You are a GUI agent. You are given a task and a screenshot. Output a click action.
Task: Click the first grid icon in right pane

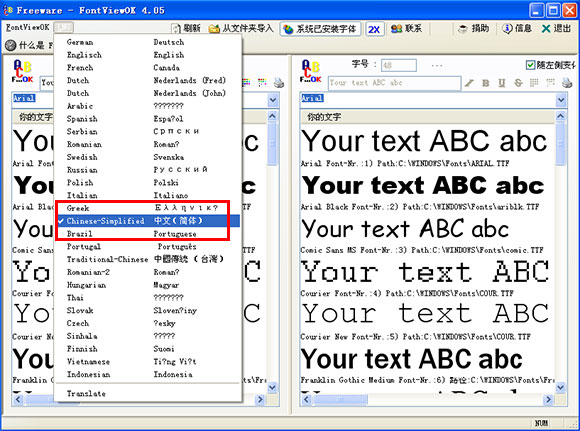point(534,83)
